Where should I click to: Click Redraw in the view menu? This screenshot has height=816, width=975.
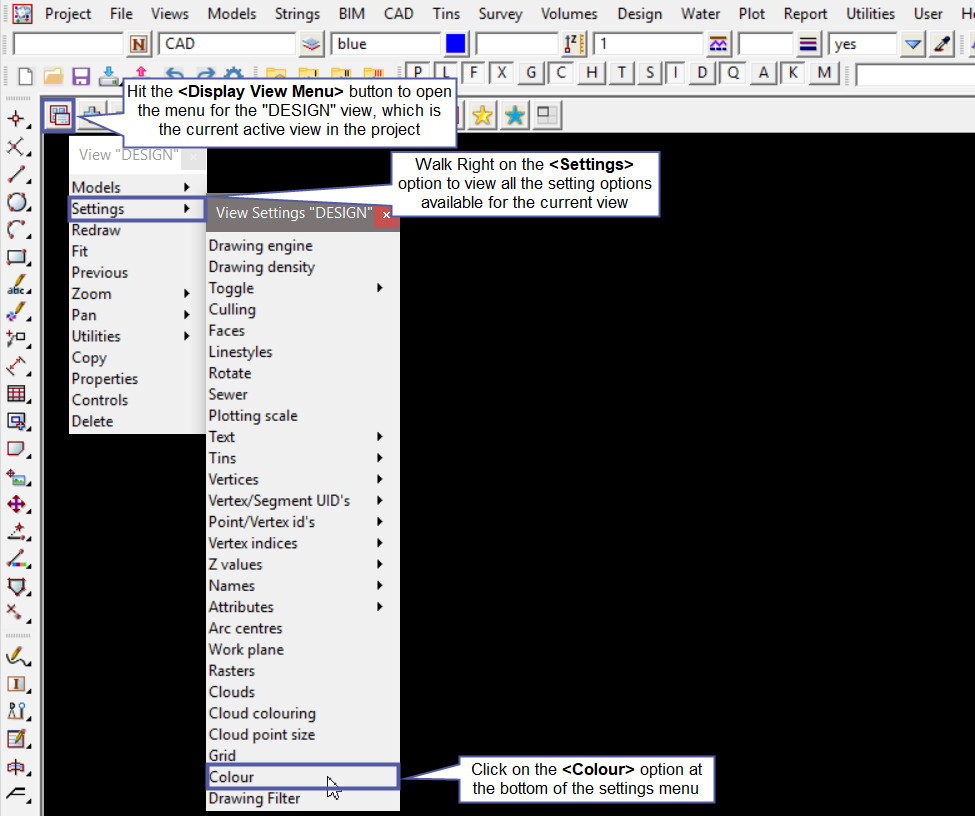[96, 230]
